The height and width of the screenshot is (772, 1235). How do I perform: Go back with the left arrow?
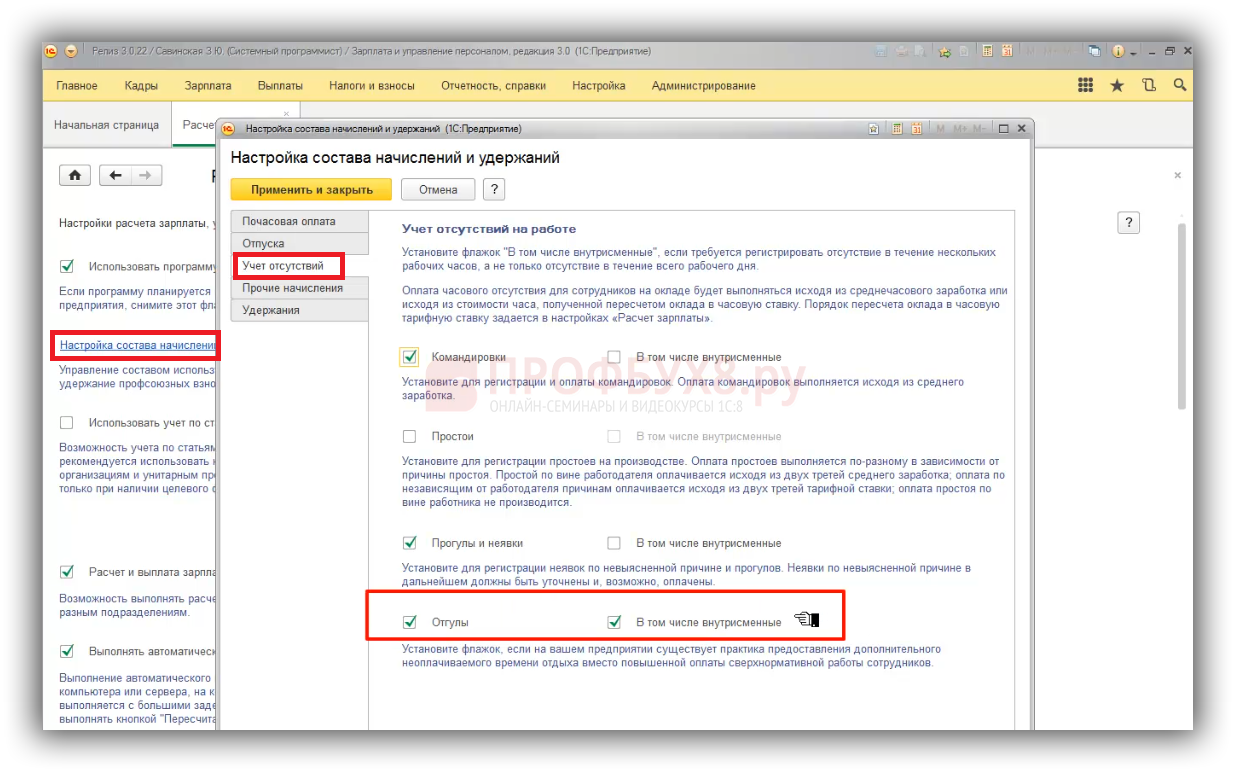point(116,175)
